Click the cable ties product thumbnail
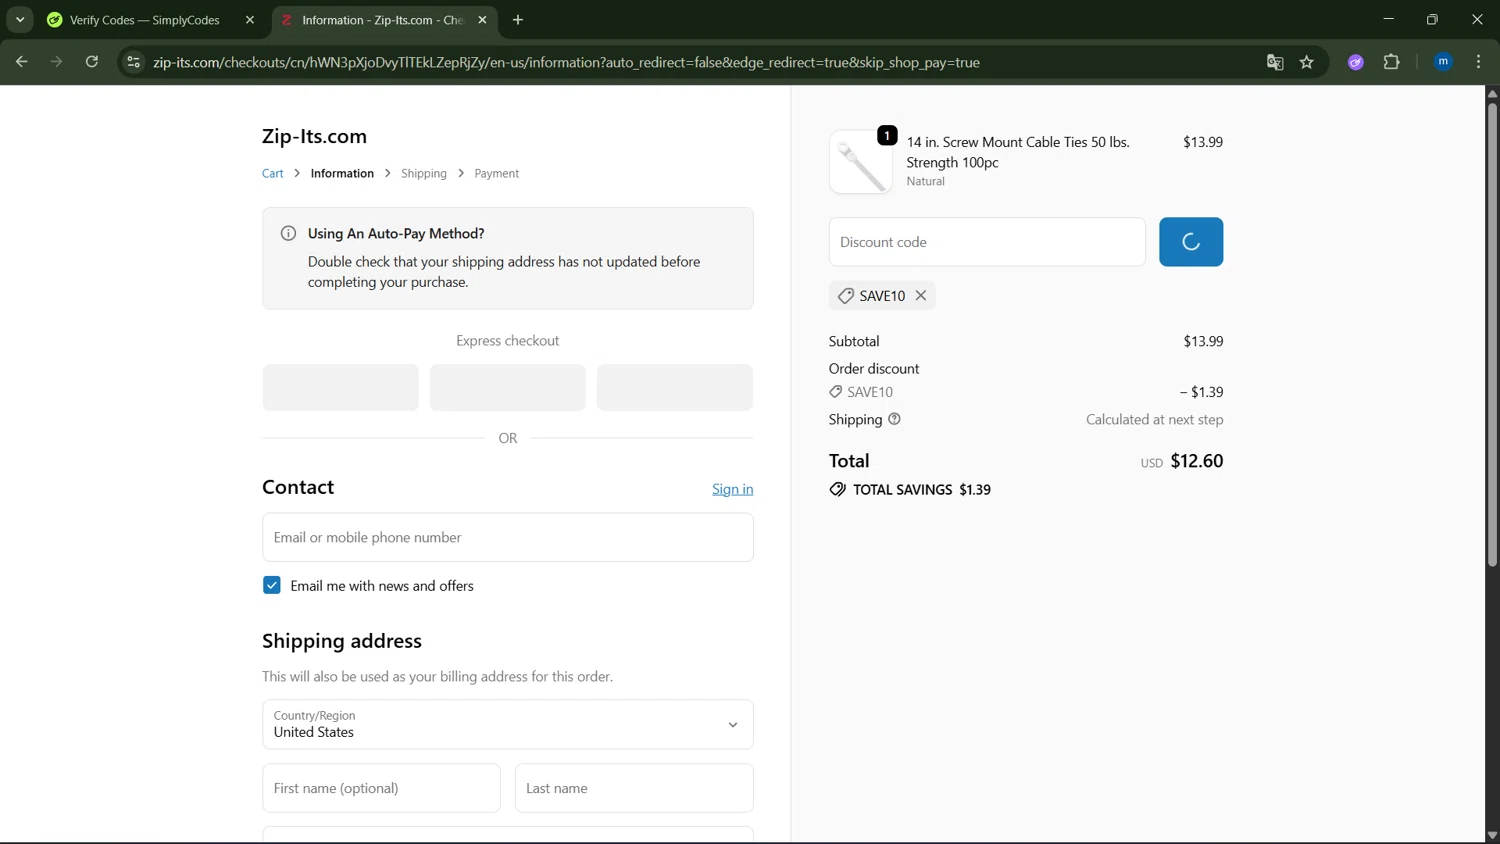Screen dimensions: 1500x844 pyautogui.click(x=861, y=162)
